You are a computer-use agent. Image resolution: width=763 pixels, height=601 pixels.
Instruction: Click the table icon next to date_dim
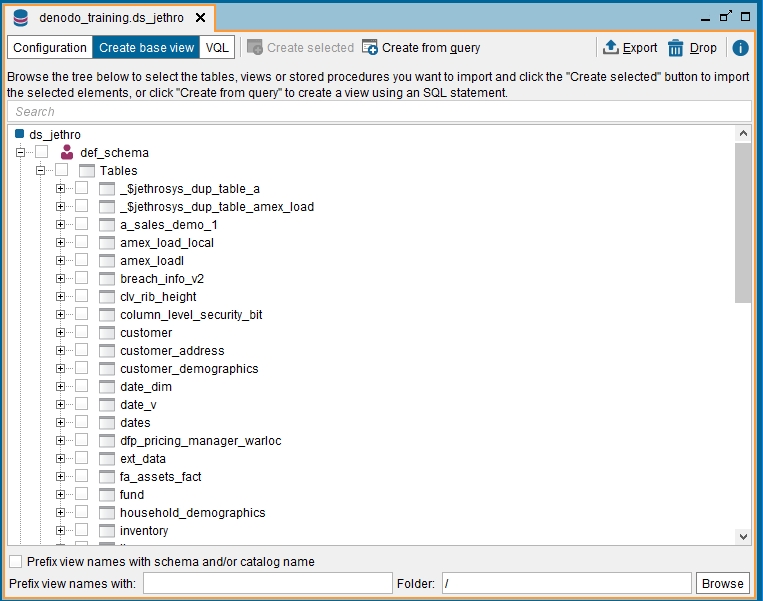[x=107, y=387]
